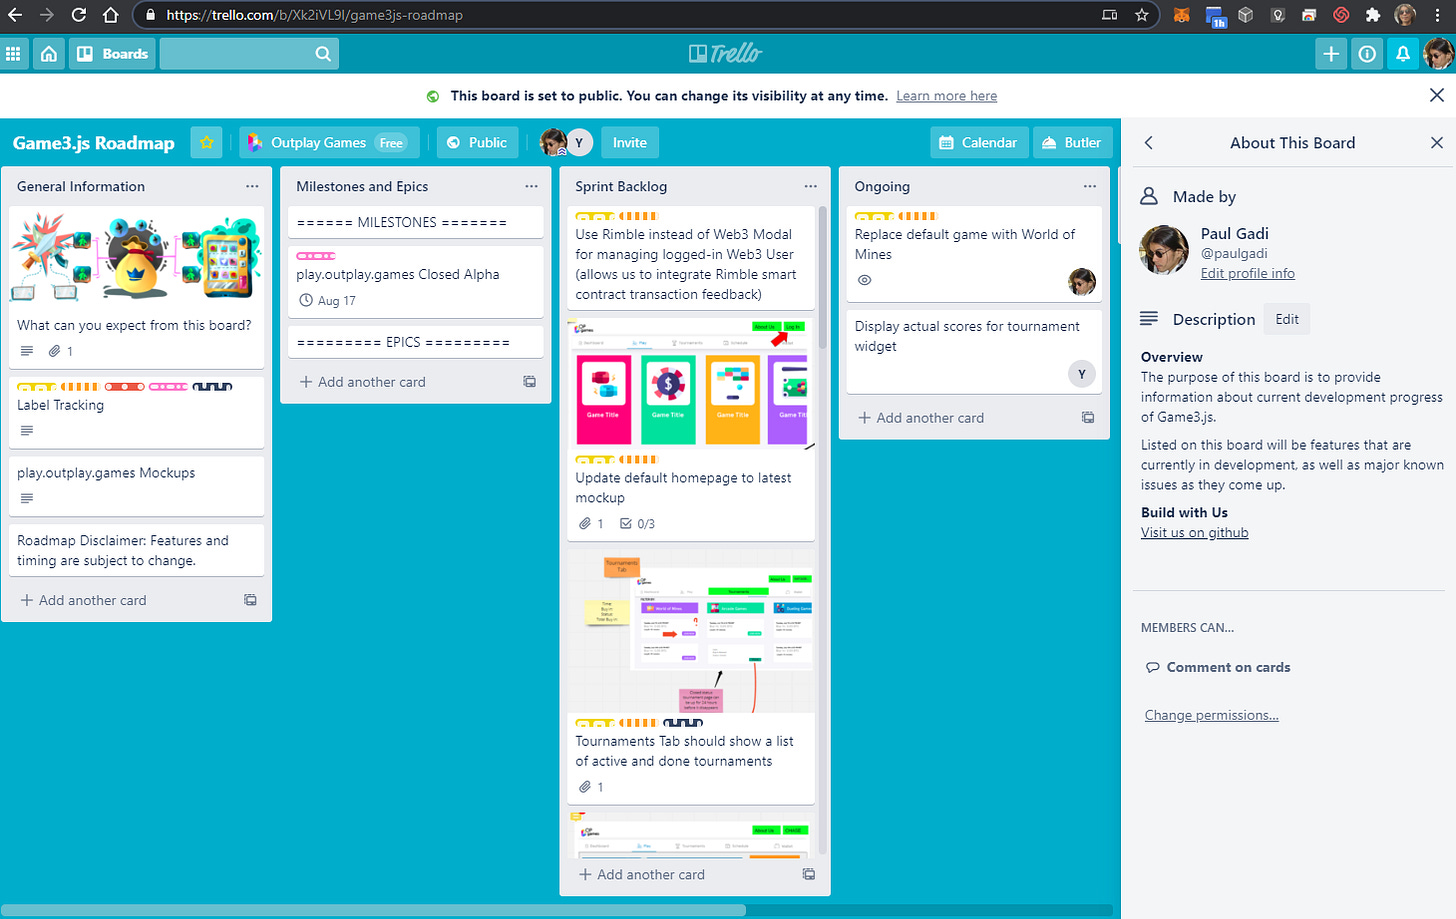Open 'Use Rimble instead of Web3 Modal' card
Viewport: 1456px width, 919px height.
point(691,258)
